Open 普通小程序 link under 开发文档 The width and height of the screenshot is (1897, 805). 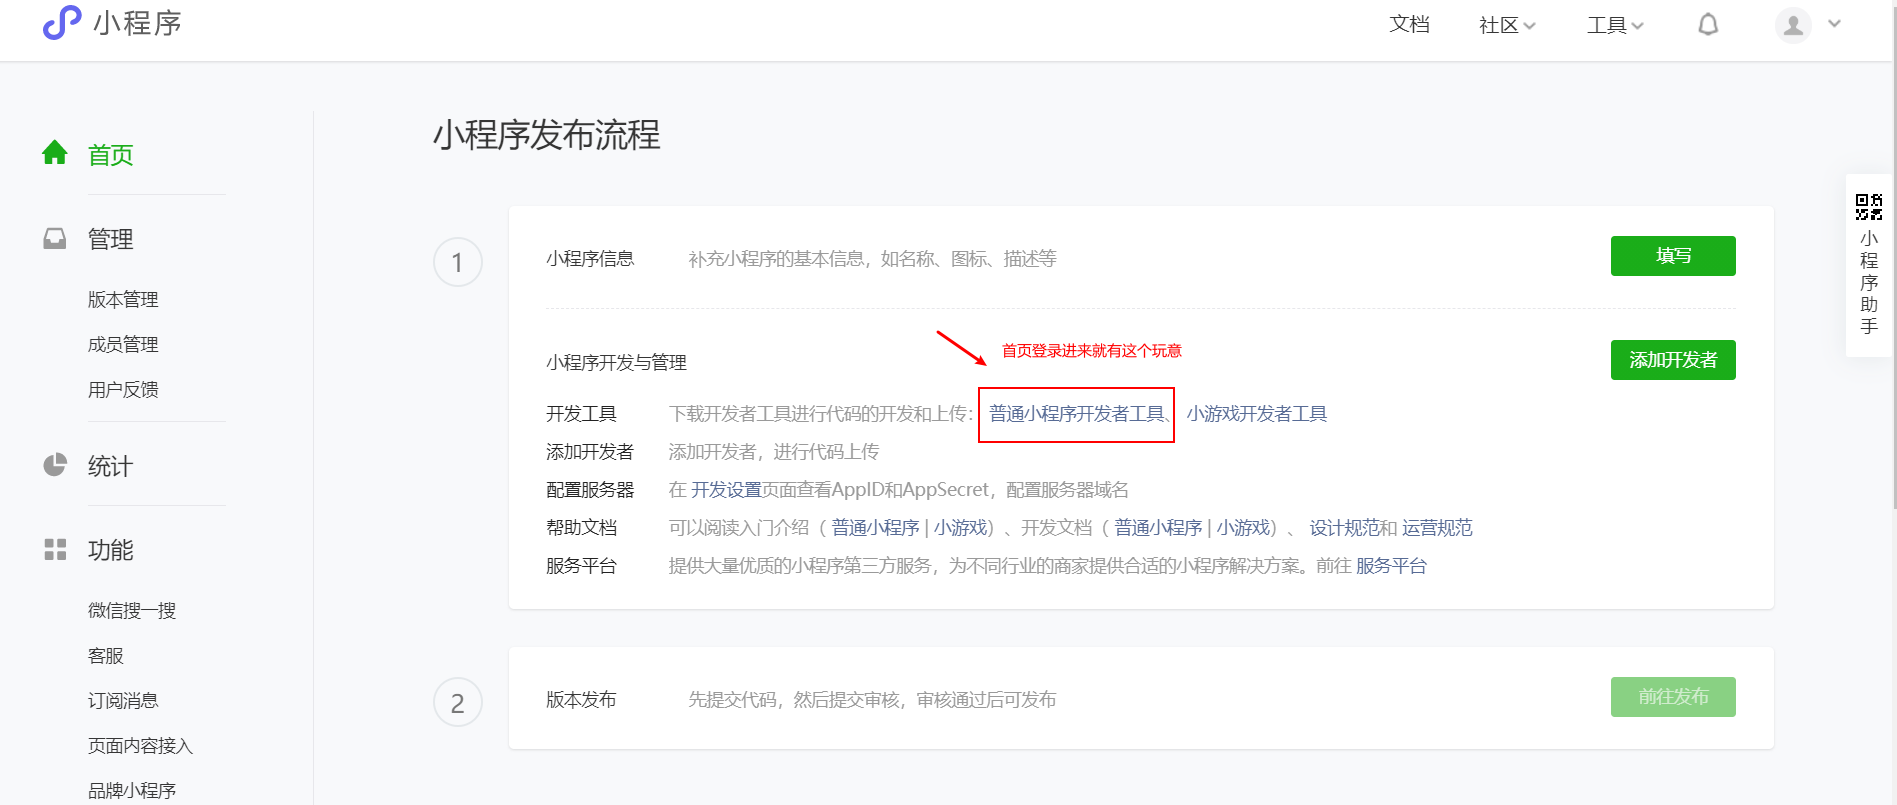point(1158,528)
